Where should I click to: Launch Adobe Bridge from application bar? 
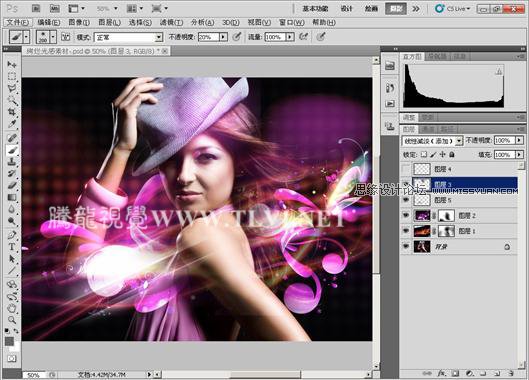[36, 8]
